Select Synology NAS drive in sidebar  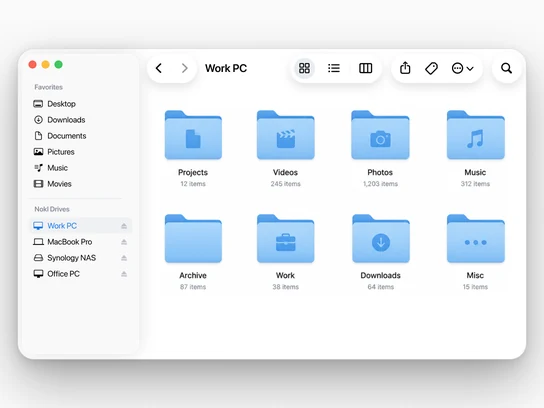[x=80, y=257]
